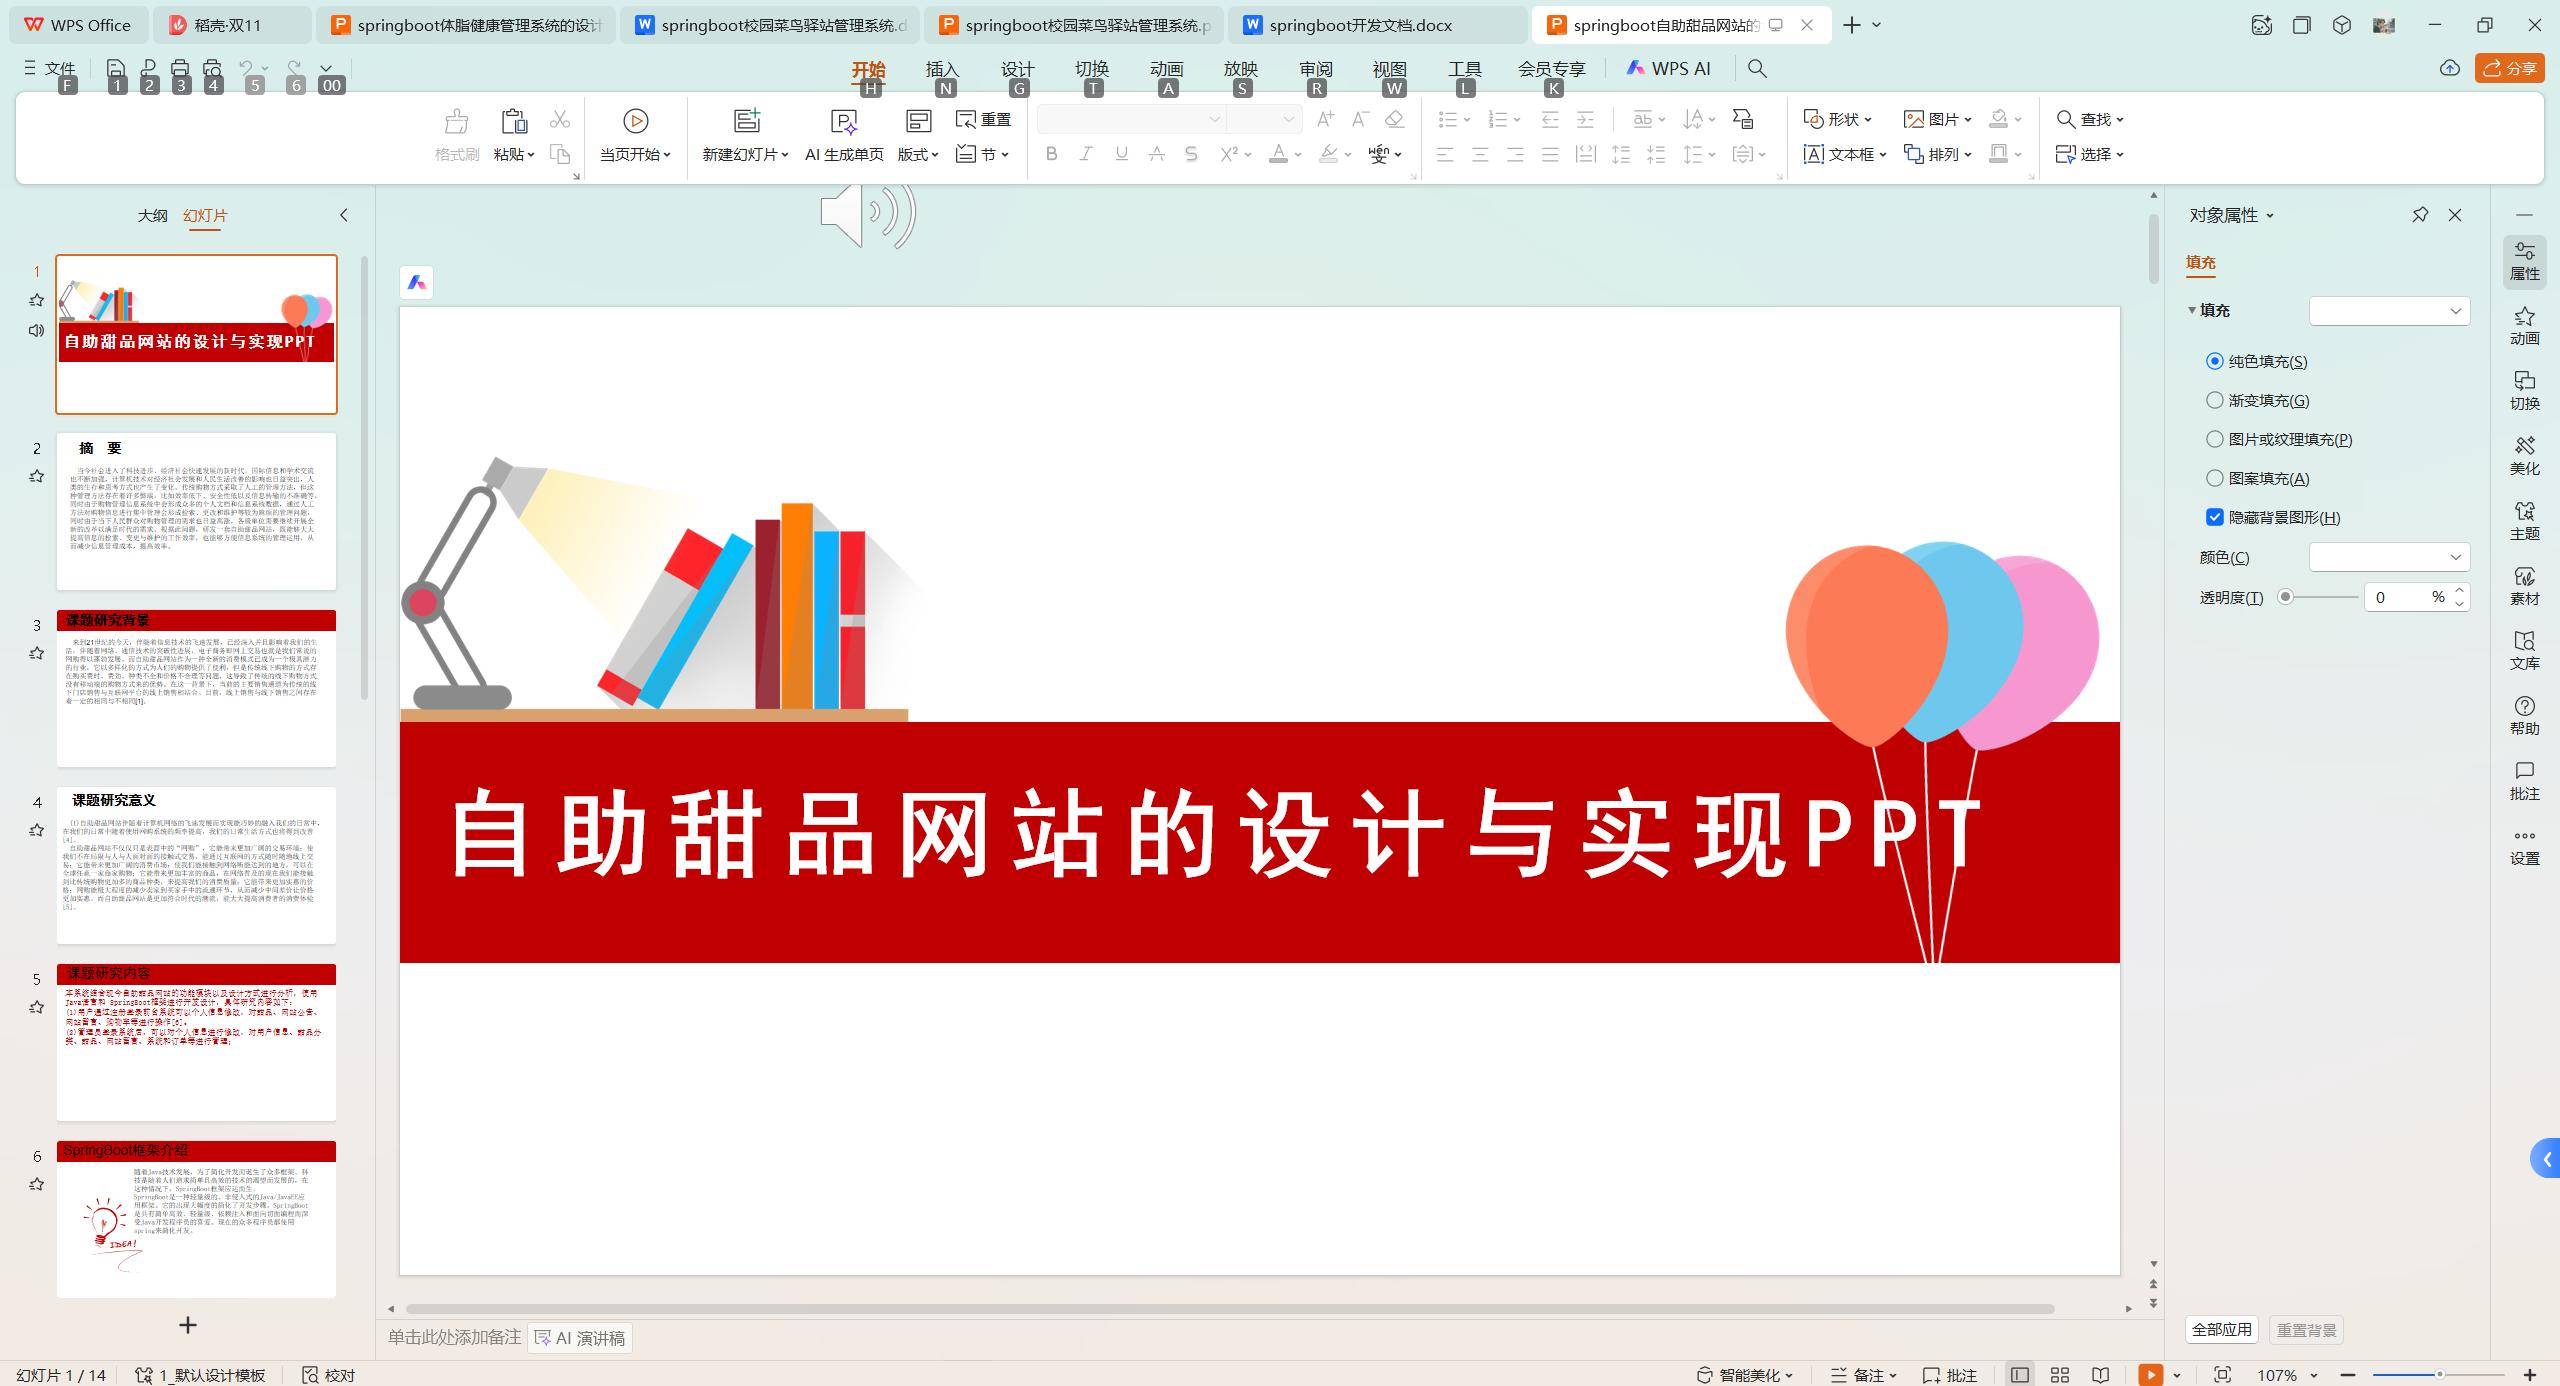
Task: Open the 颜色 color dropdown
Action: tap(2388, 557)
